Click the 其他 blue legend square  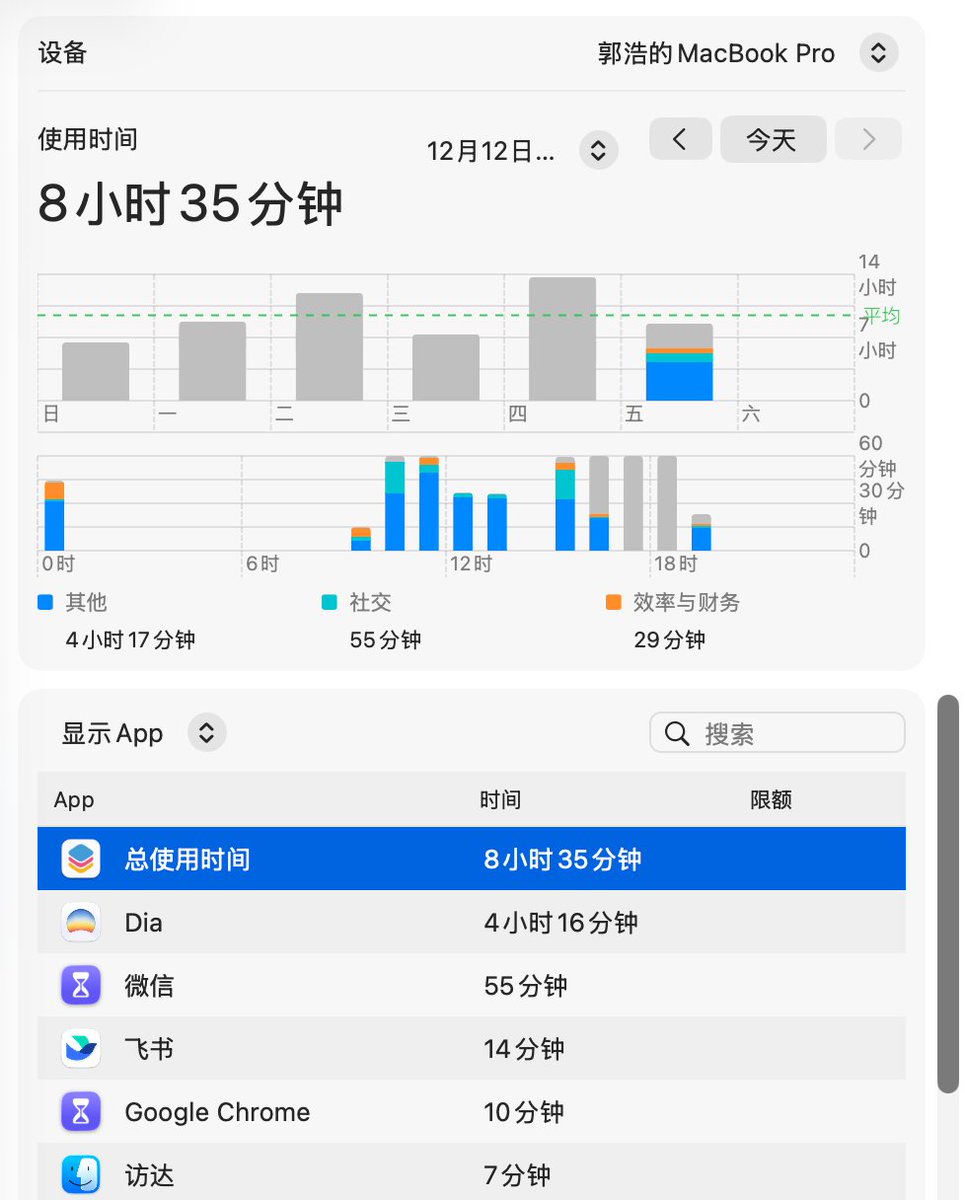click(x=44, y=602)
